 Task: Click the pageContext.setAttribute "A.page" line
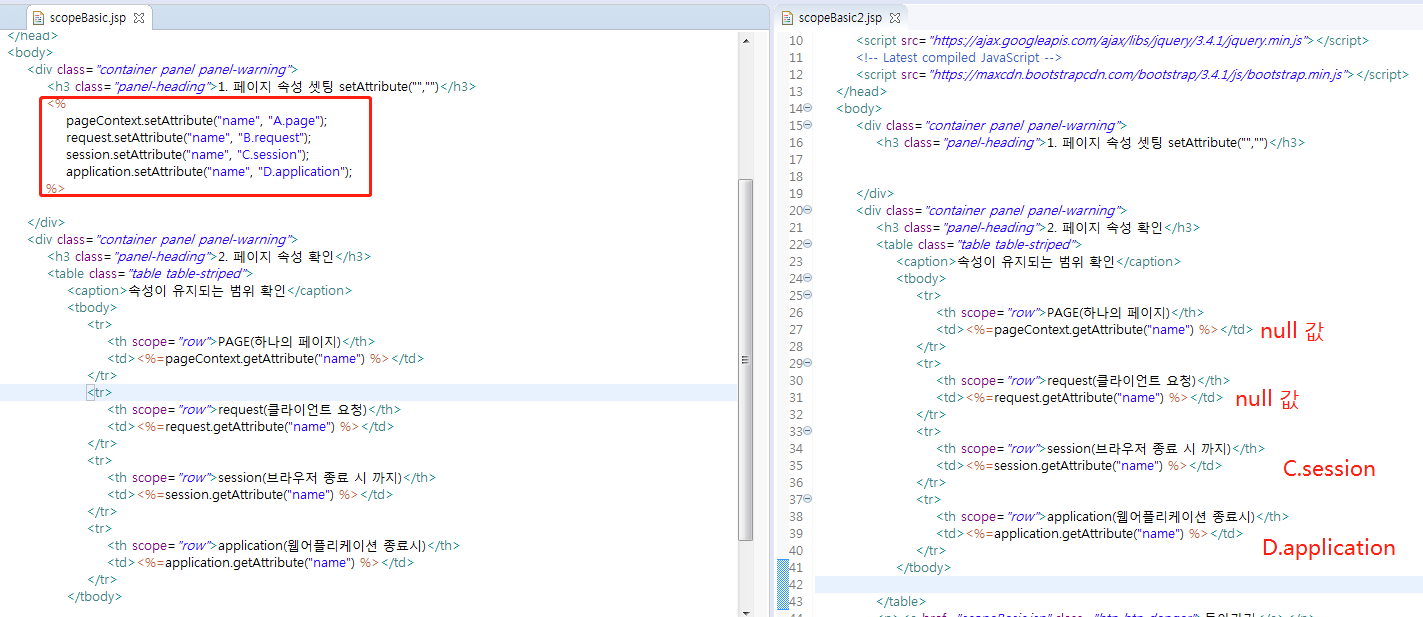(x=197, y=120)
